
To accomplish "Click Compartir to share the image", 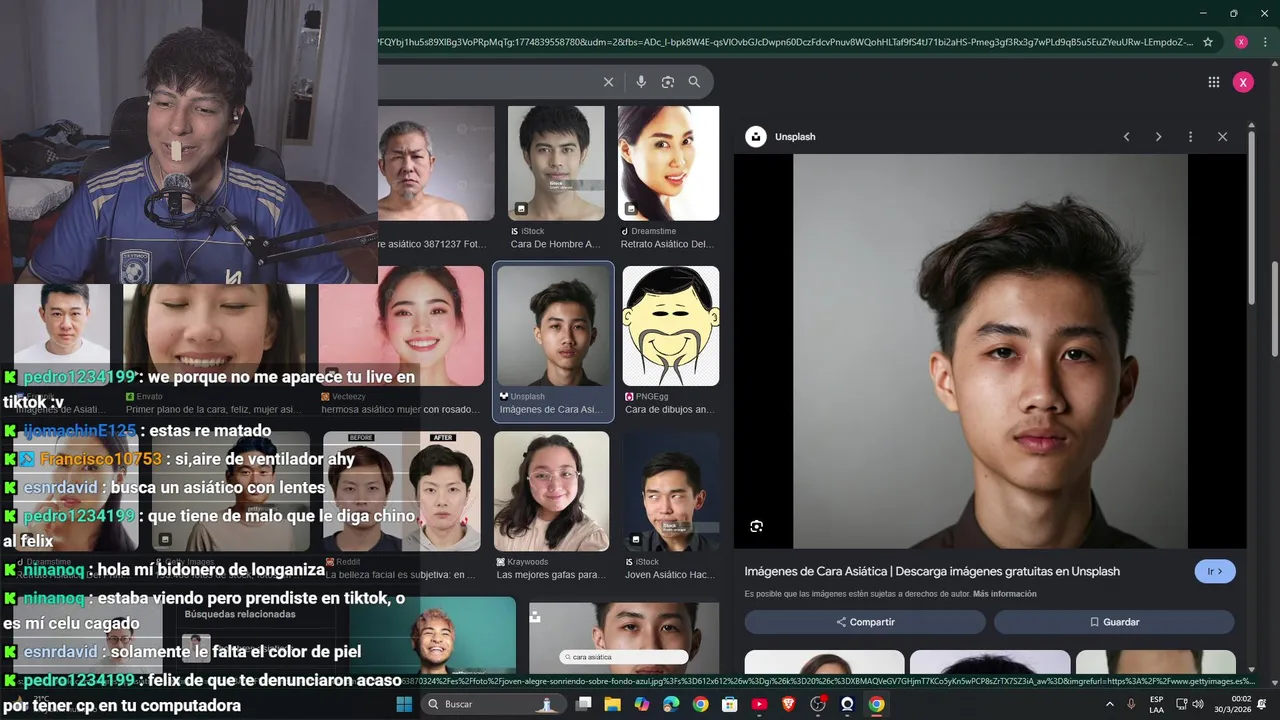I will [865, 622].
